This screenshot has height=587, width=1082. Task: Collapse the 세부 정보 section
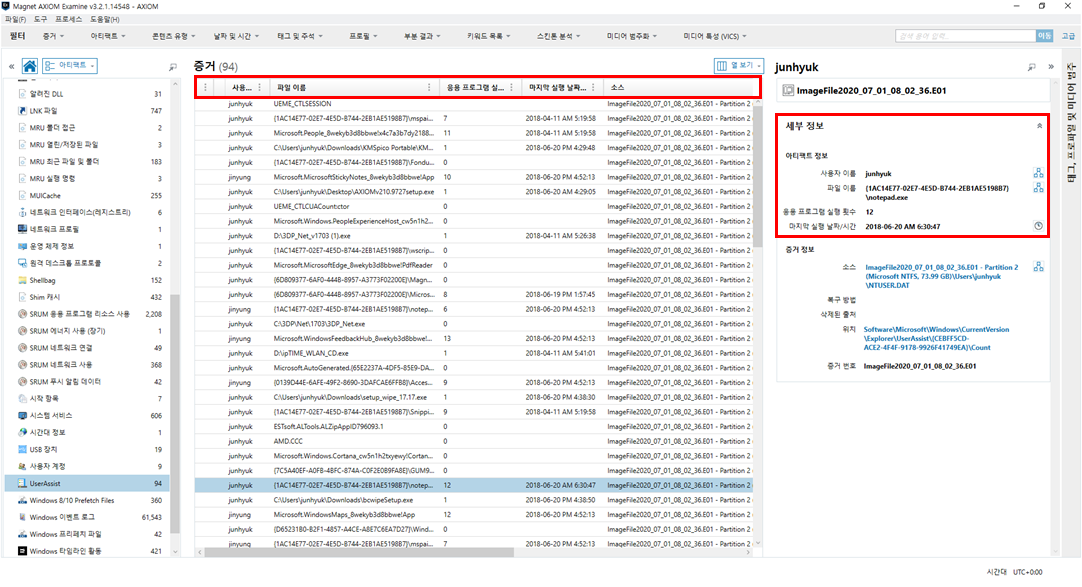(1039, 126)
